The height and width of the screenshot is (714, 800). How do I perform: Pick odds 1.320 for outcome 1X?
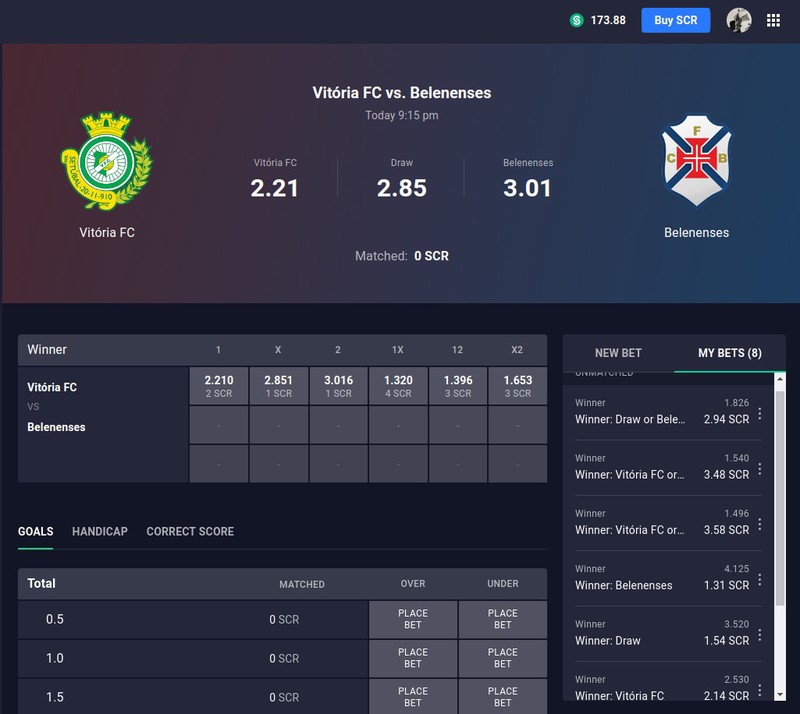(398, 386)
